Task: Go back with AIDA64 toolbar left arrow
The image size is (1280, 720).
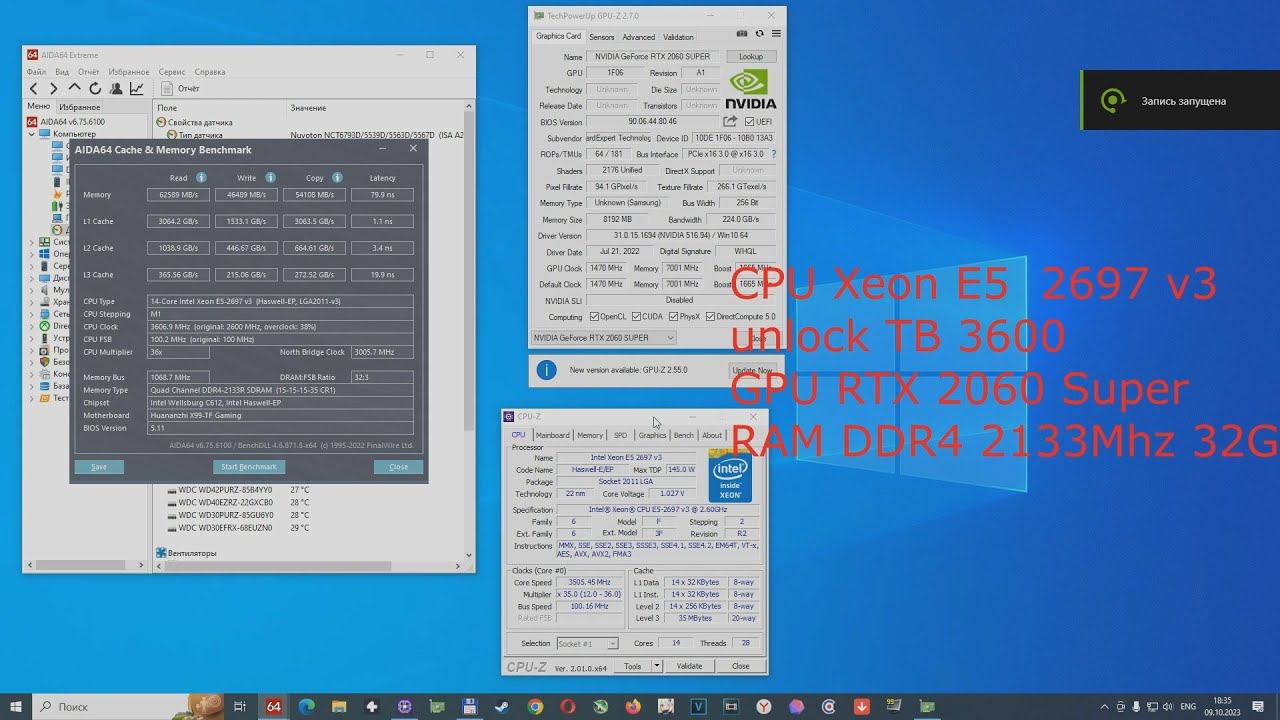Action: pyautogui.click(x=35, y=89)
